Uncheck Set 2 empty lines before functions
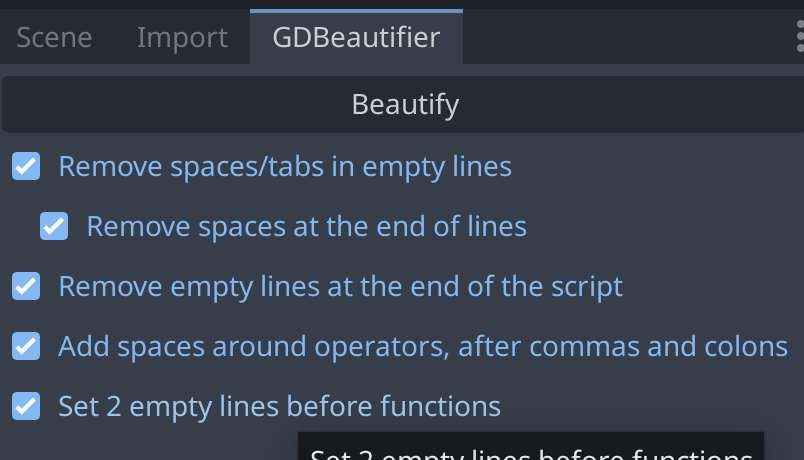 click(x=26, y=406)
